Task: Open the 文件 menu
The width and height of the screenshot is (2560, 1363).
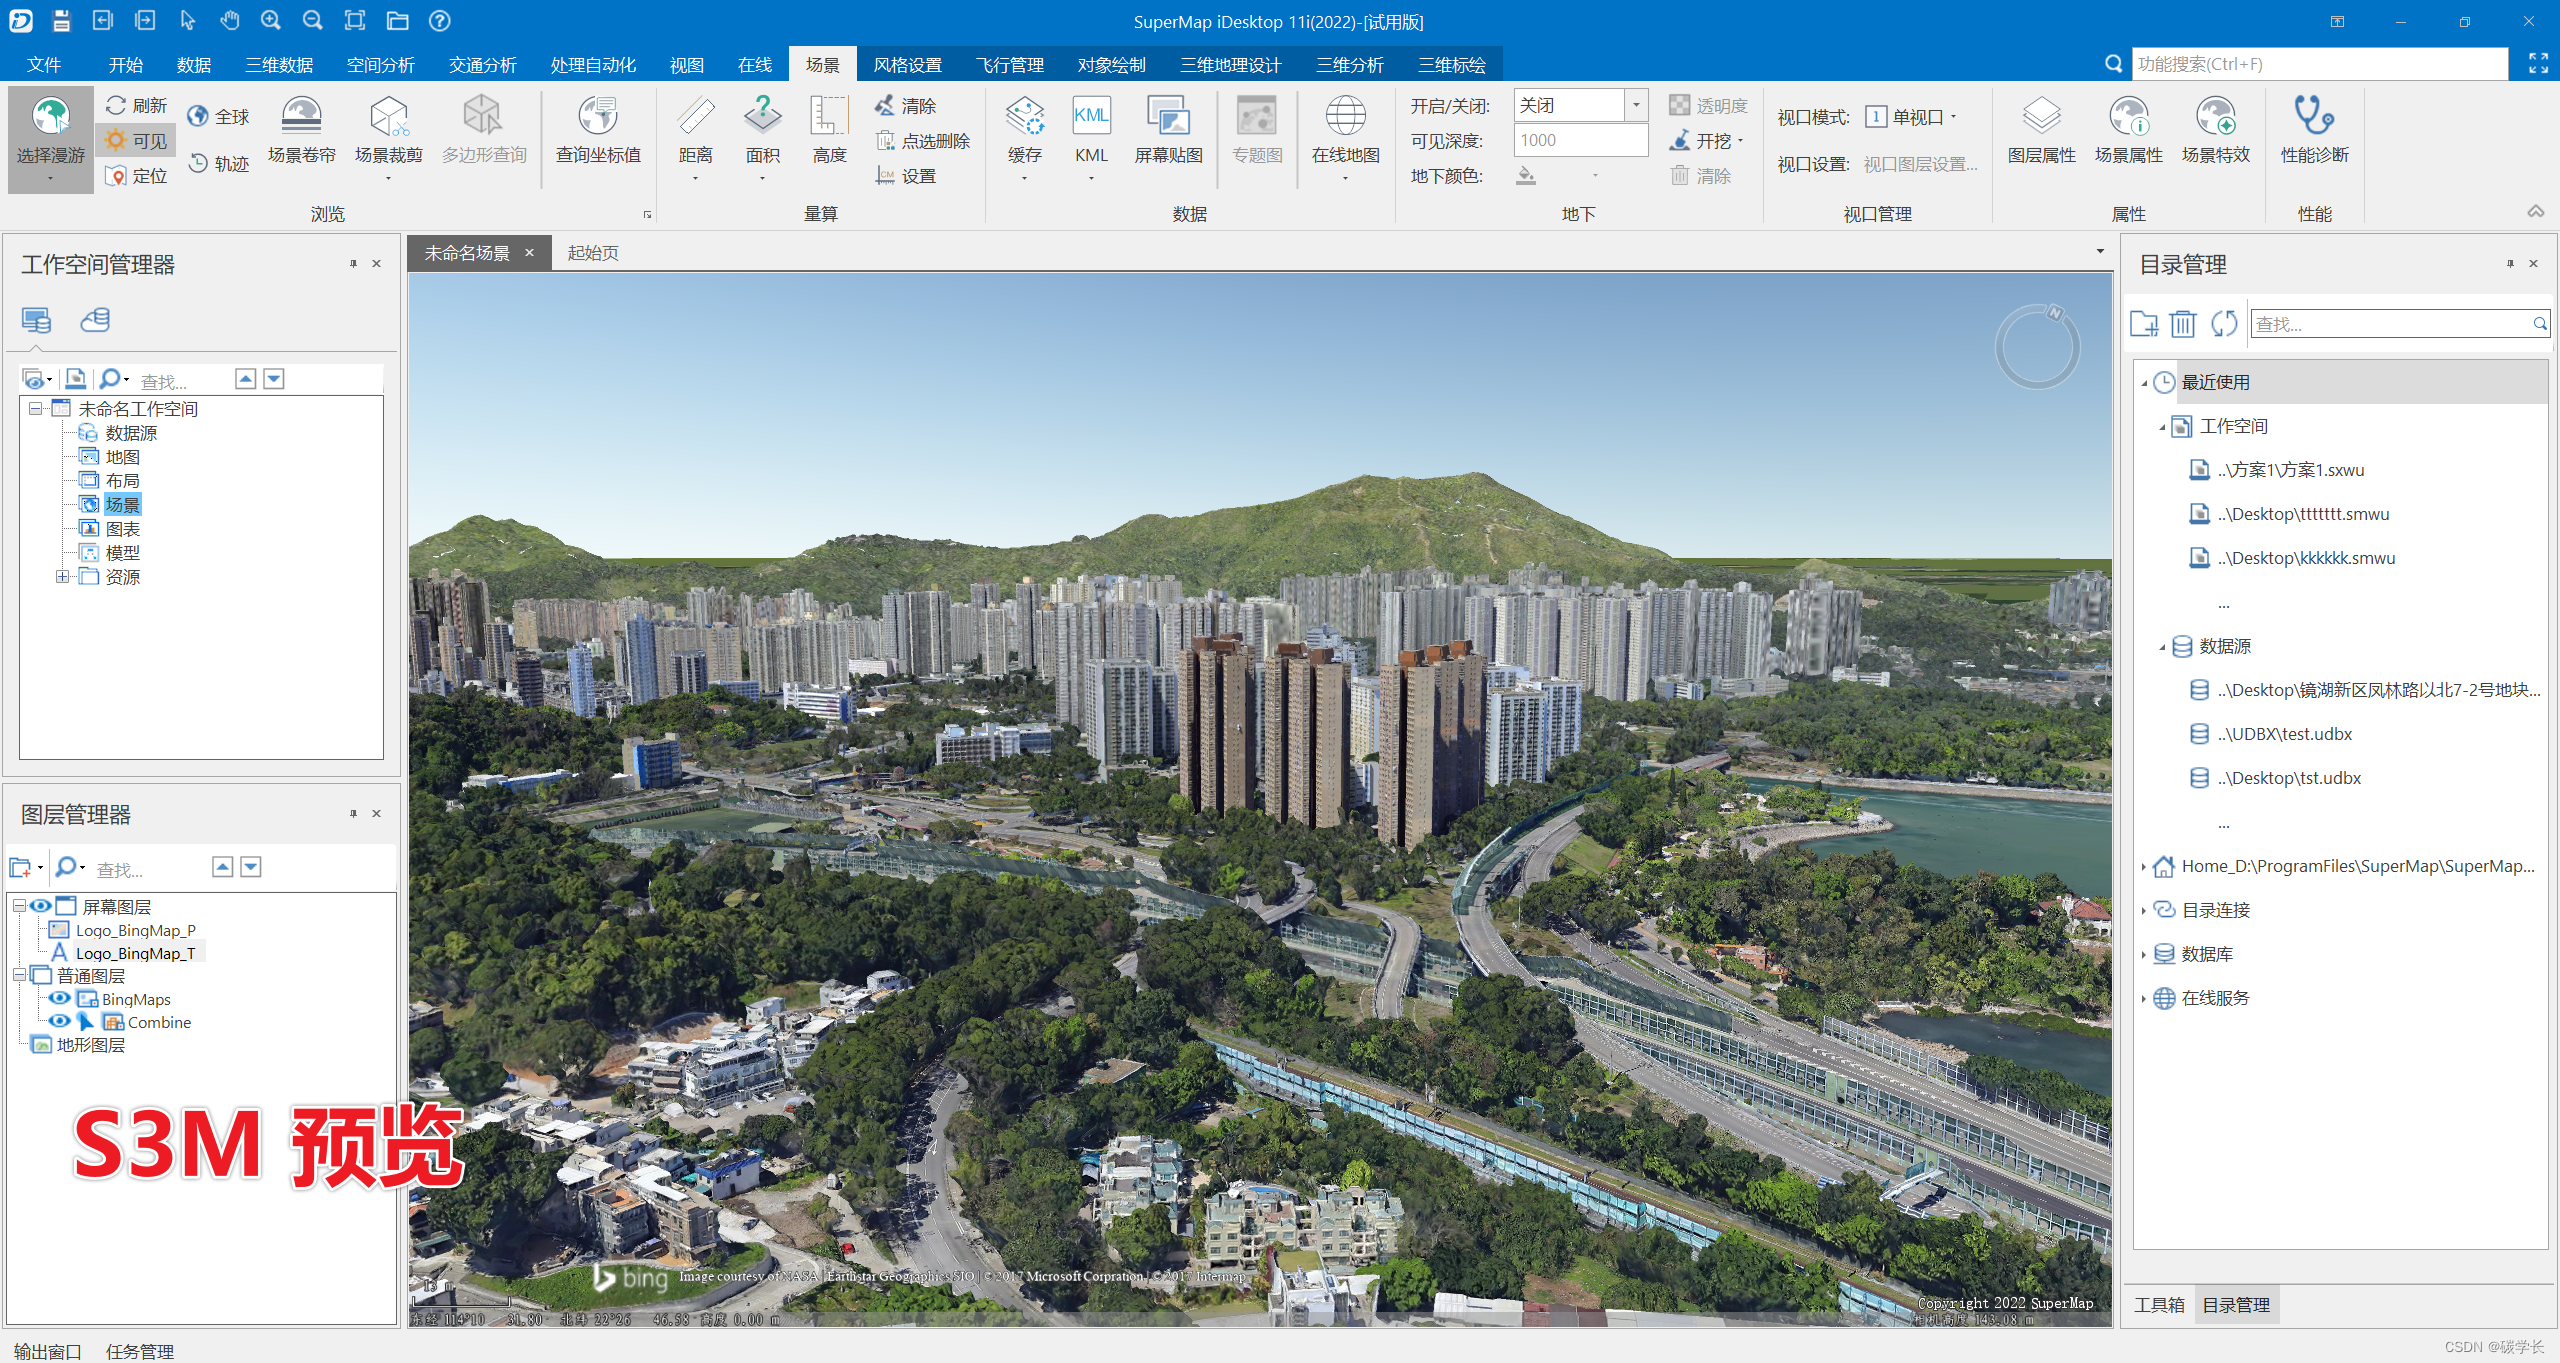Action: point(44,64)
